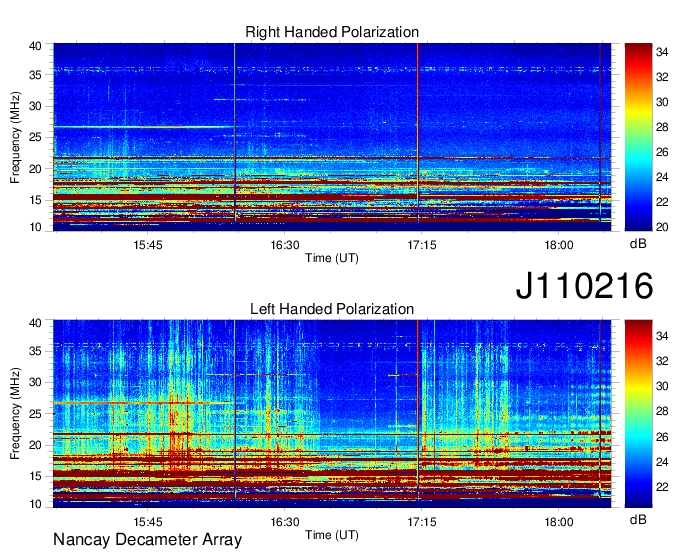Click "Time (UT)" label under the left-handed plot

pyautogui.click(x=332, y=535)
